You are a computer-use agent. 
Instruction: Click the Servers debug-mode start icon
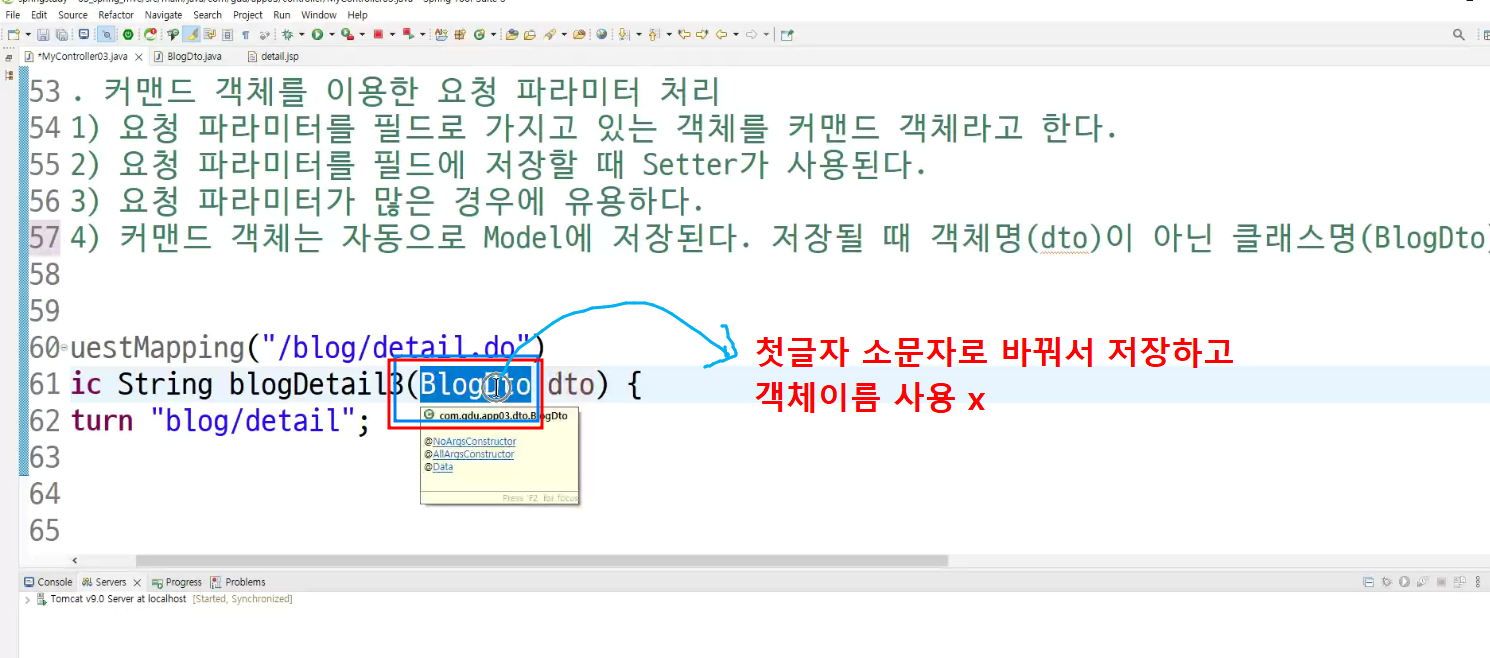pos(1386,582)
